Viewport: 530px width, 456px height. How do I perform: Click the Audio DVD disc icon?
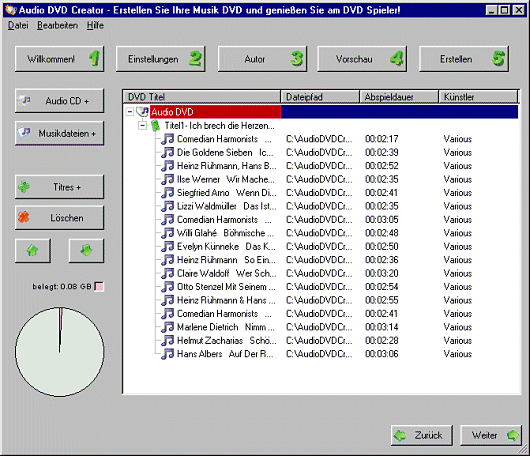142,112
